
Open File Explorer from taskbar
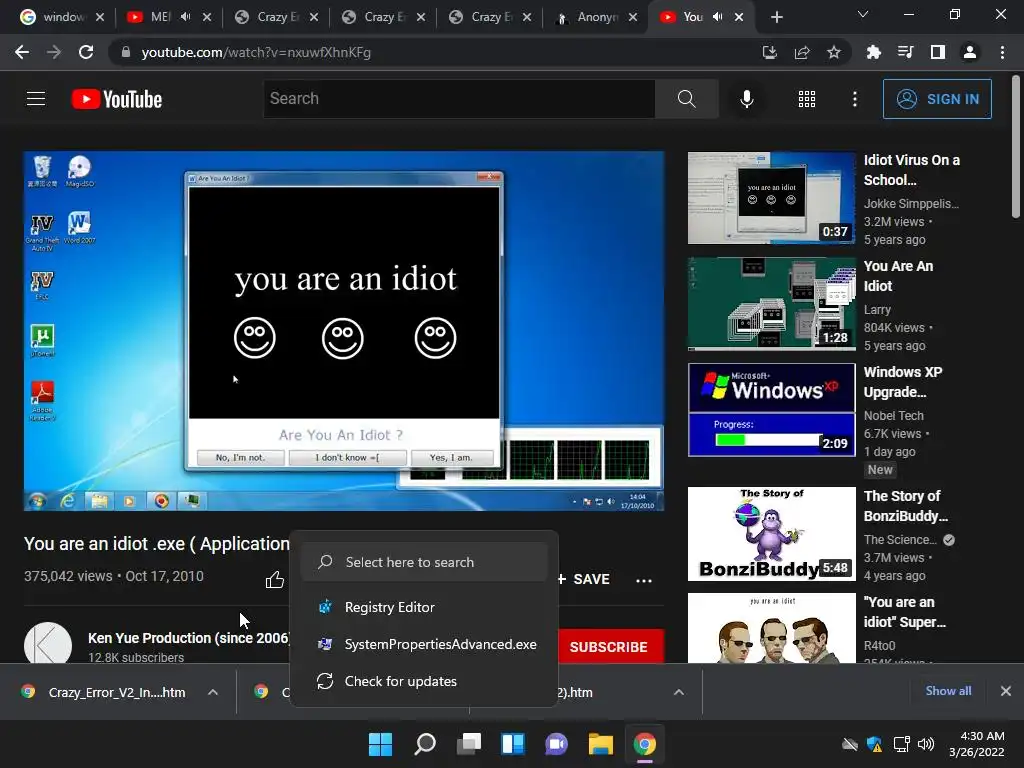[600, 744]
